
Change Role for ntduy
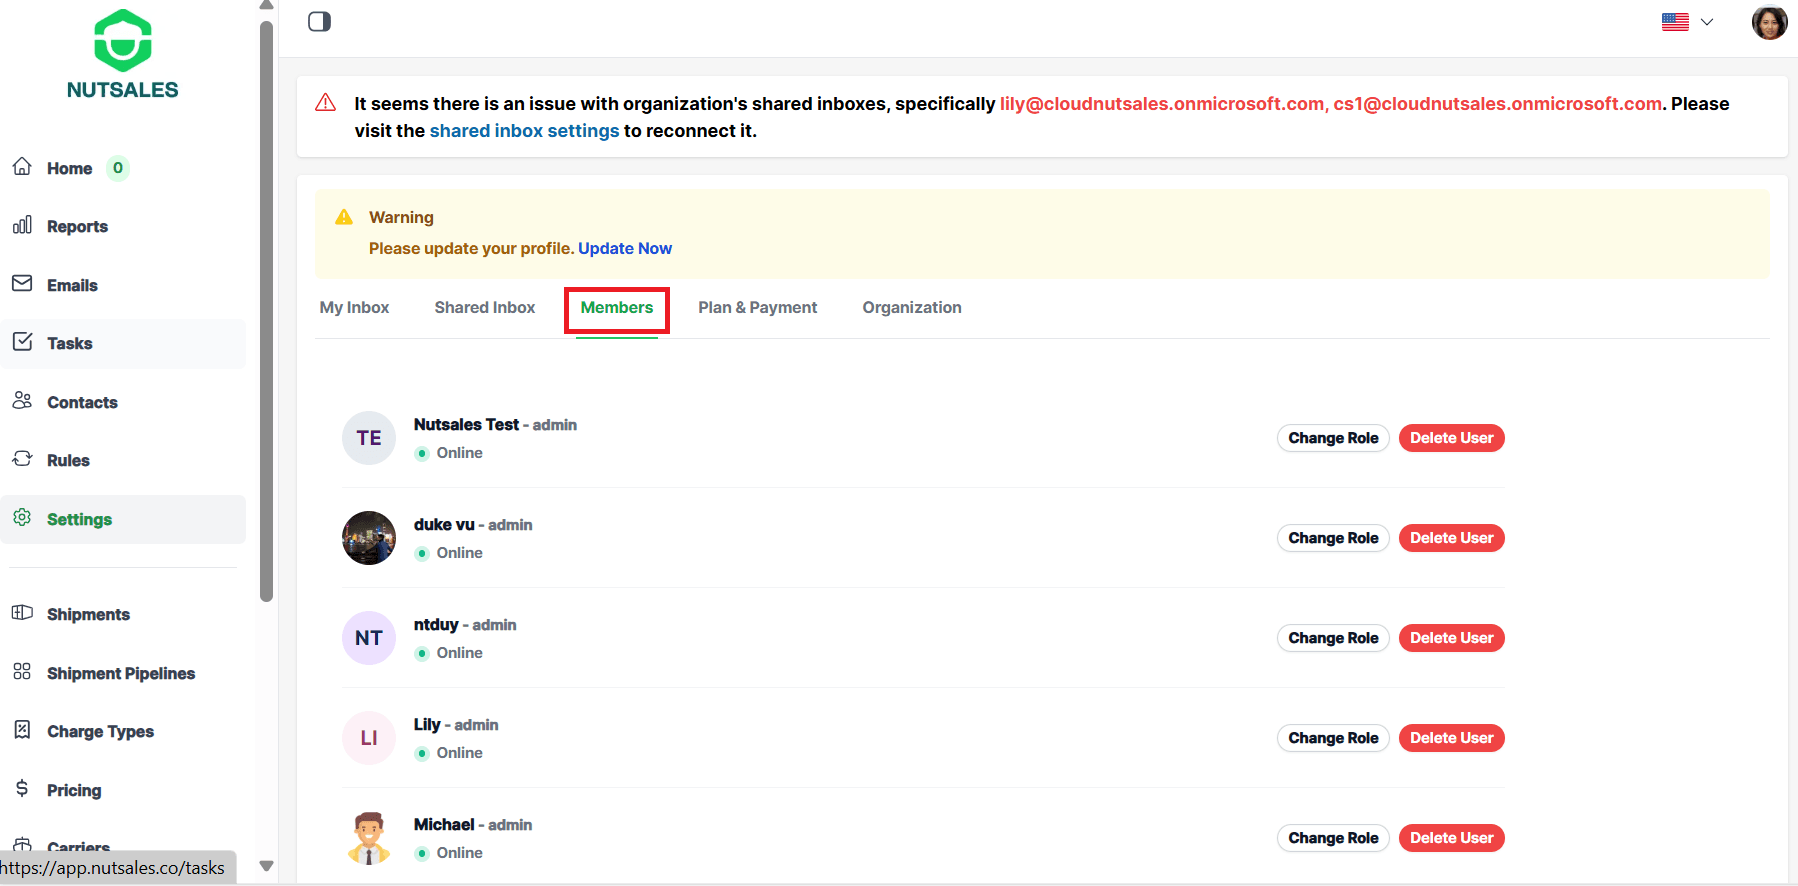point(1333,638)
